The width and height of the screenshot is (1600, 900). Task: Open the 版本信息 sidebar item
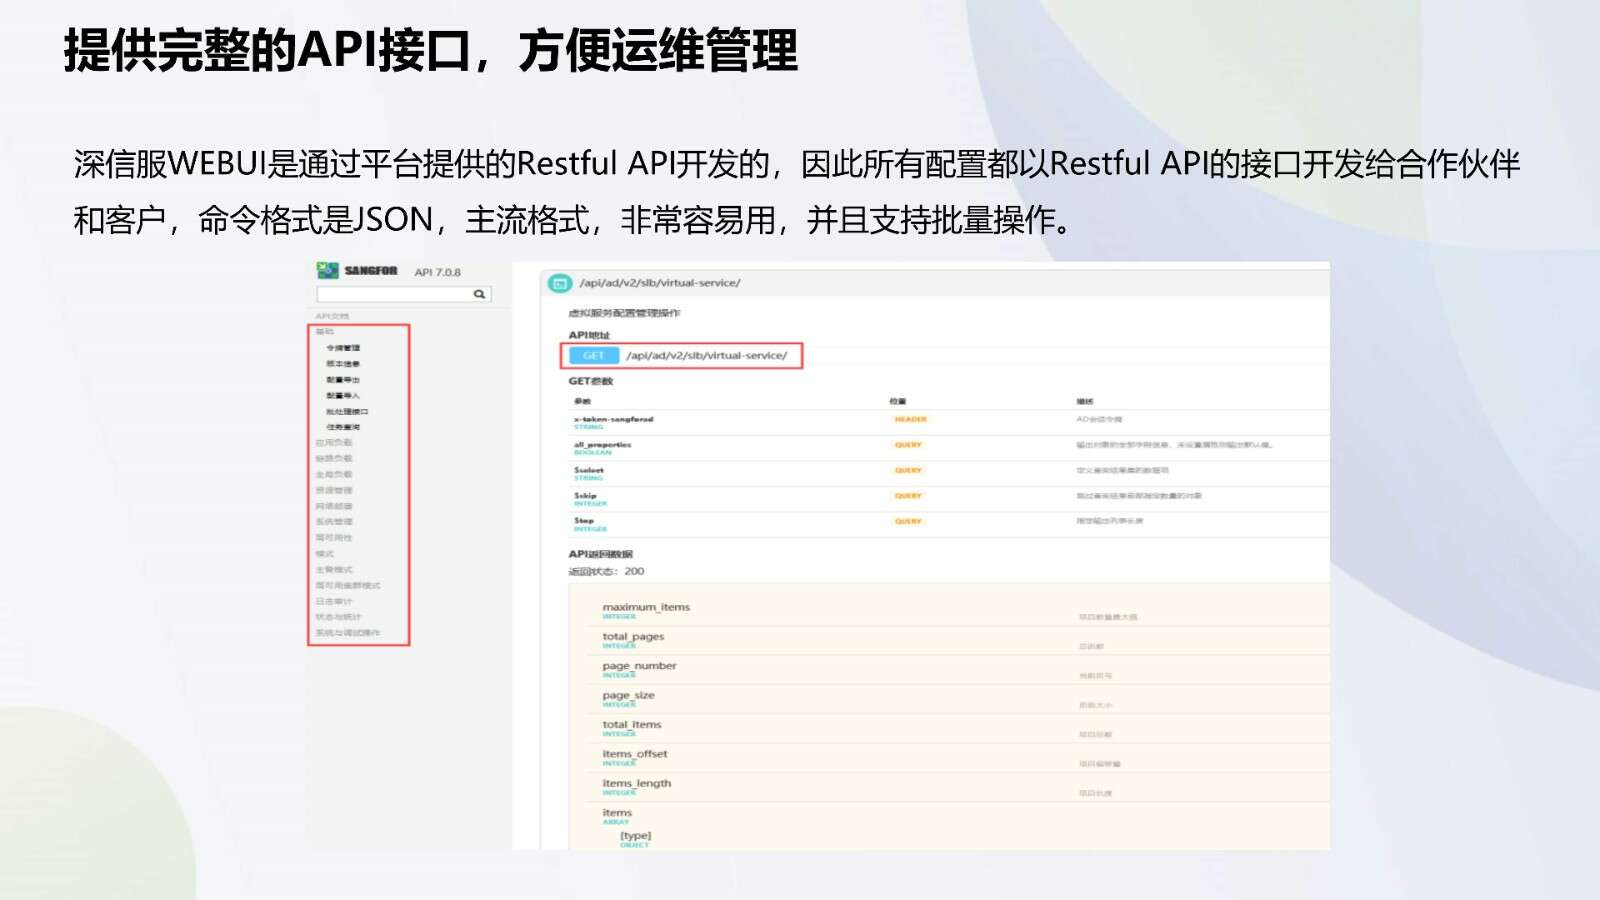[343, 364]
